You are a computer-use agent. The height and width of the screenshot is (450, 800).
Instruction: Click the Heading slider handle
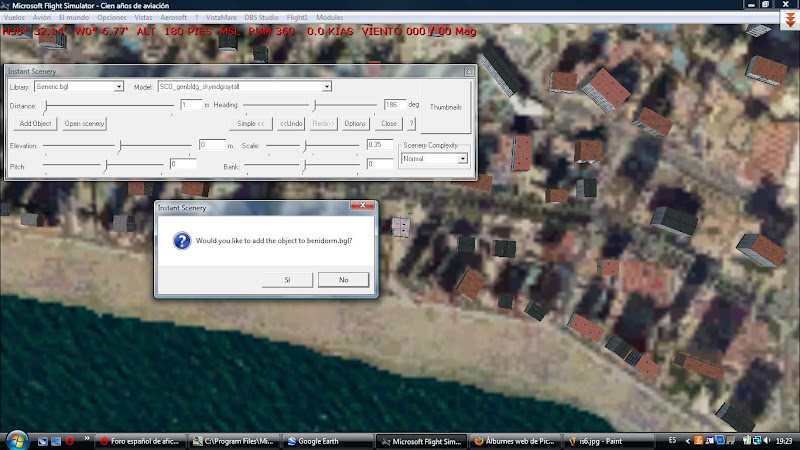315,106
